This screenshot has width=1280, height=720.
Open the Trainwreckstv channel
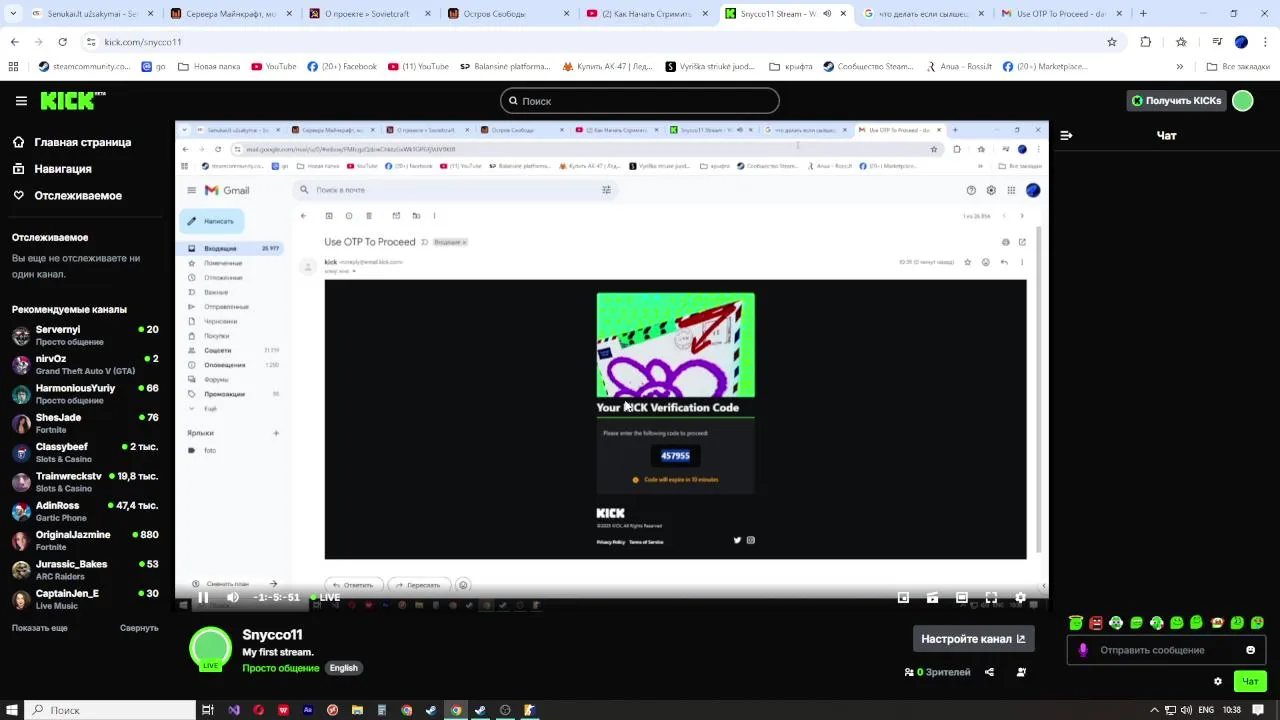tap(85, 482)
